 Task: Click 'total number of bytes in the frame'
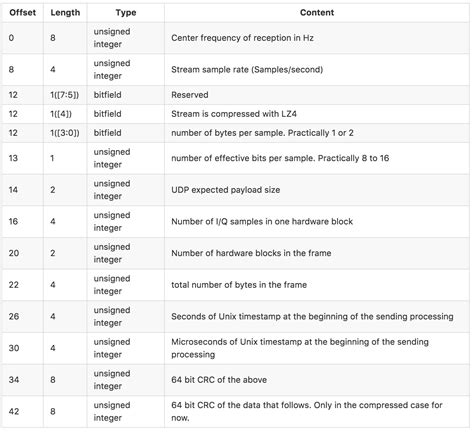pyautogui.click(x=239, y=285)
